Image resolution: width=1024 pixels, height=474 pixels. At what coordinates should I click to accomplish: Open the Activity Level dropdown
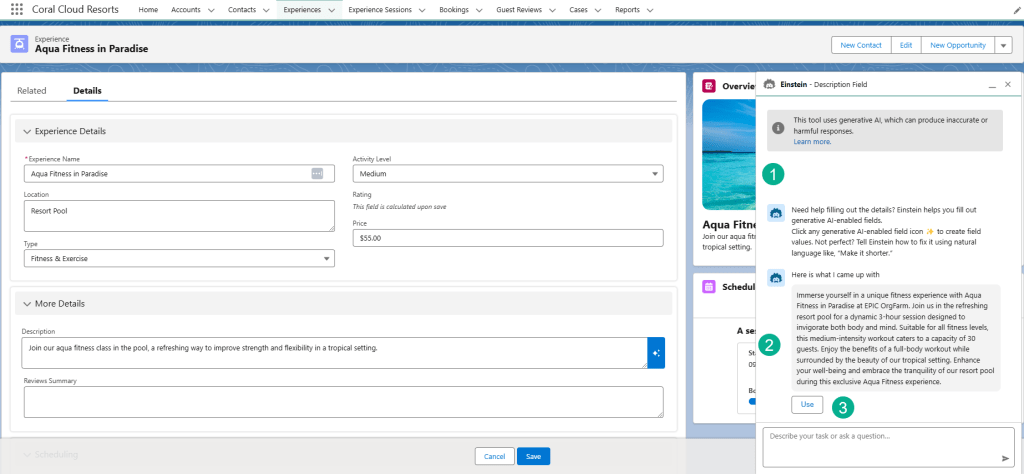tap(507, 174)
